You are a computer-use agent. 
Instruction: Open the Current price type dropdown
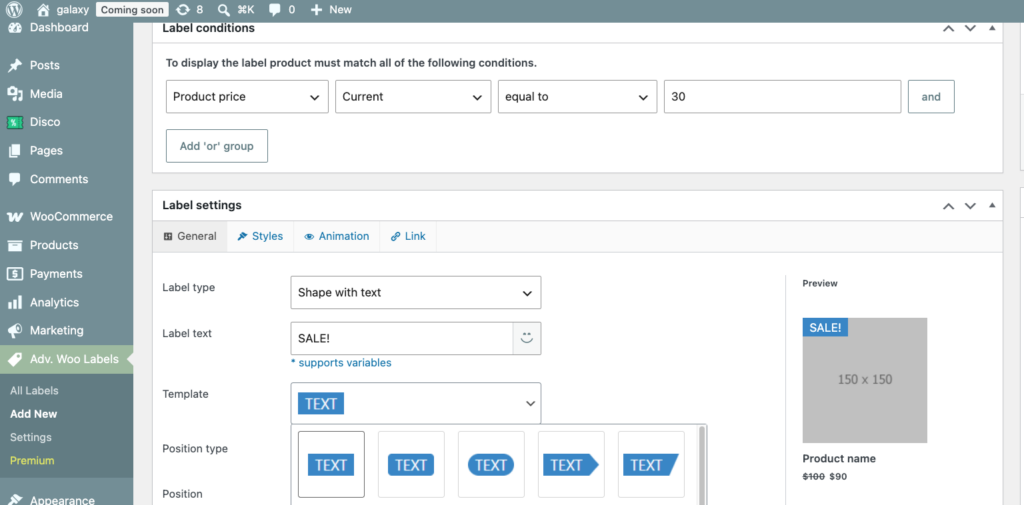coord(413,97)
